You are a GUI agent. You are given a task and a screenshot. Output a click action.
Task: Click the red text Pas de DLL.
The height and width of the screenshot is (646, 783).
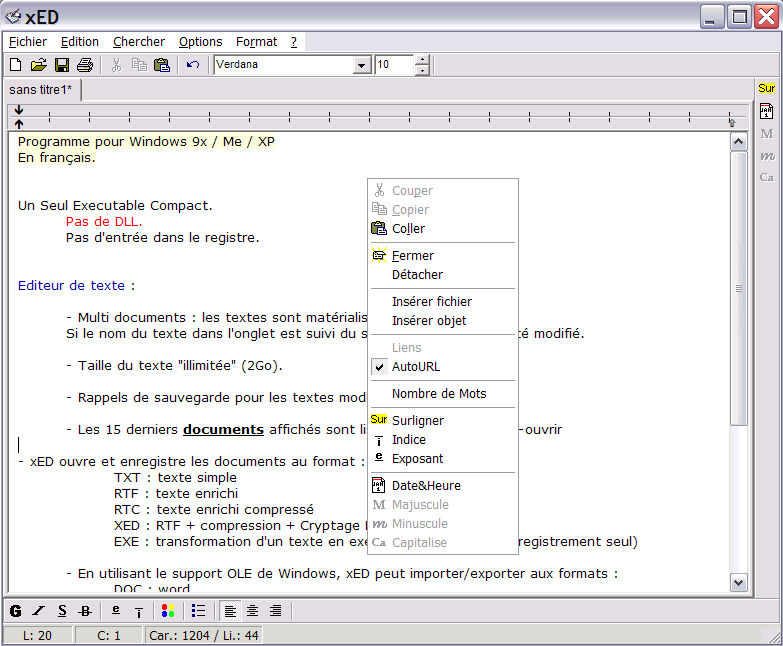pos(104,222)
